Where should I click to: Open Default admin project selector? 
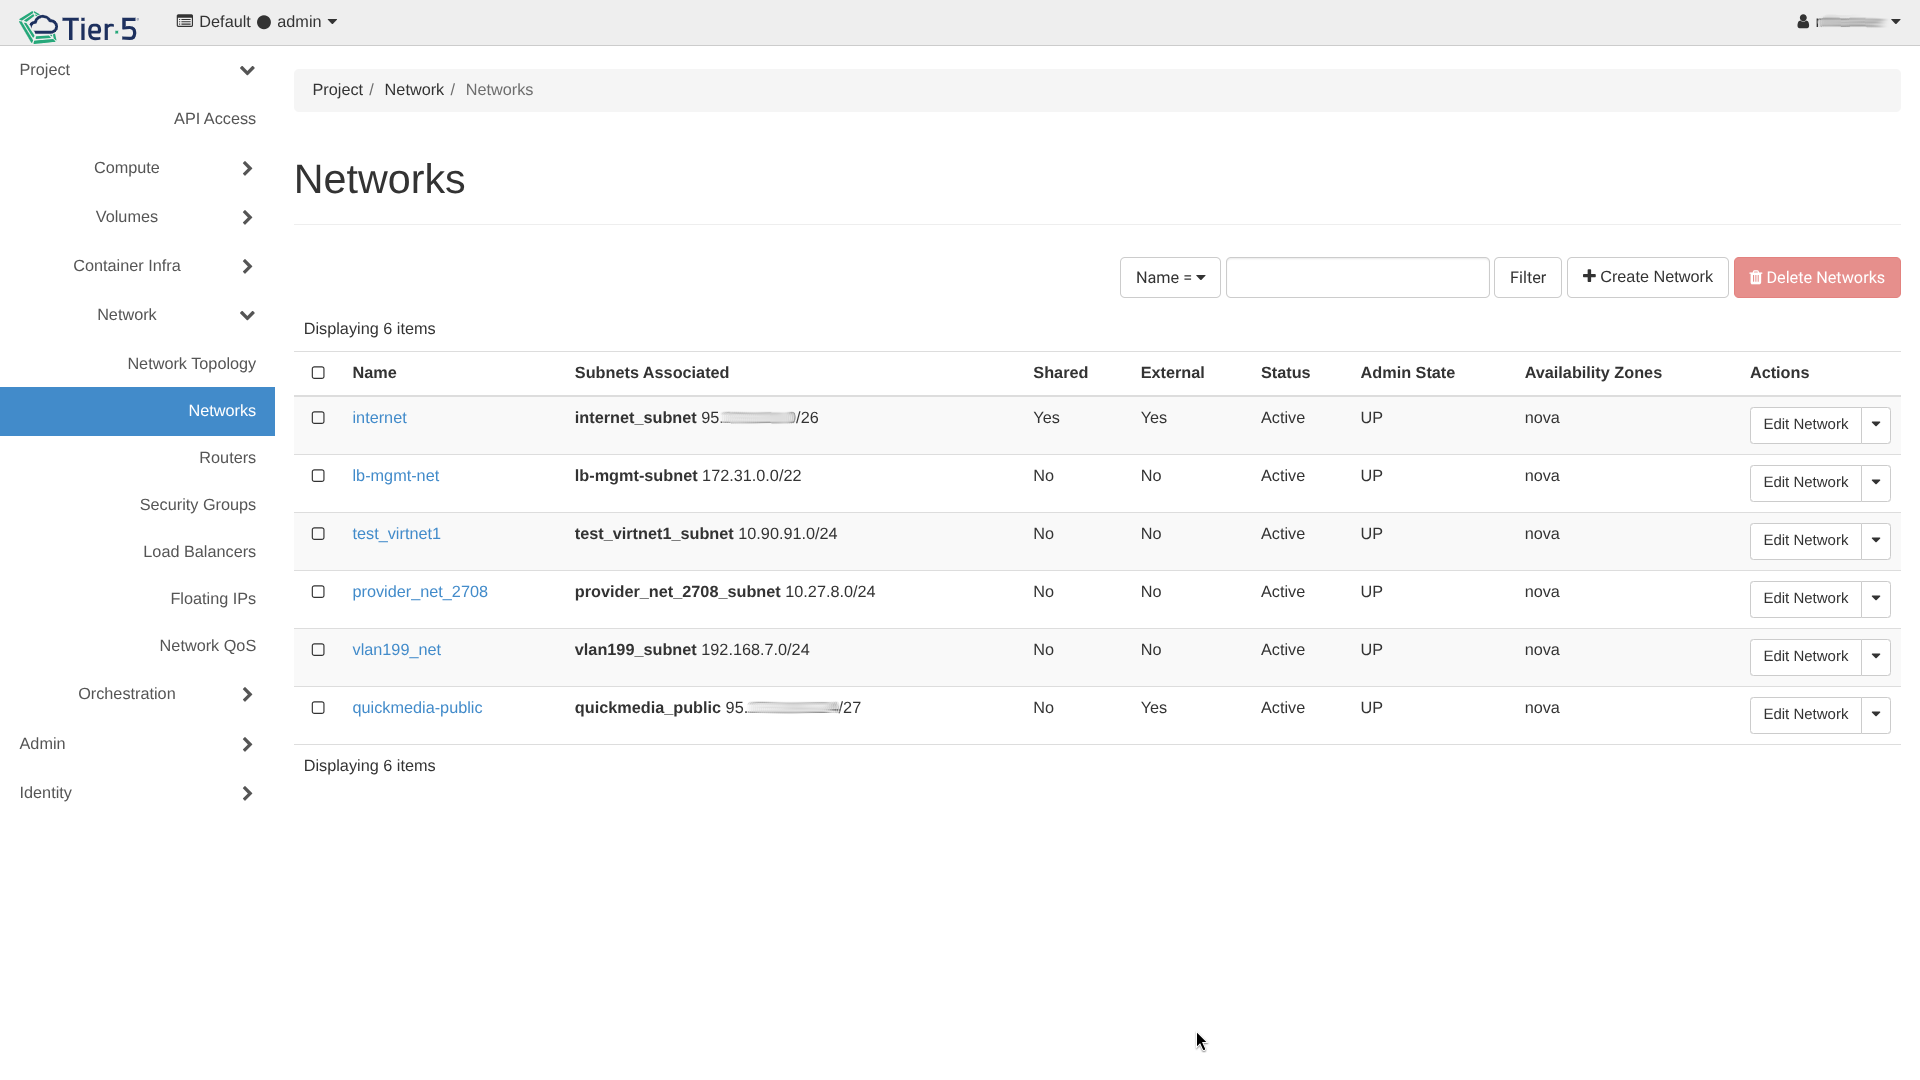pyautogui.click(x=257, y=22)
